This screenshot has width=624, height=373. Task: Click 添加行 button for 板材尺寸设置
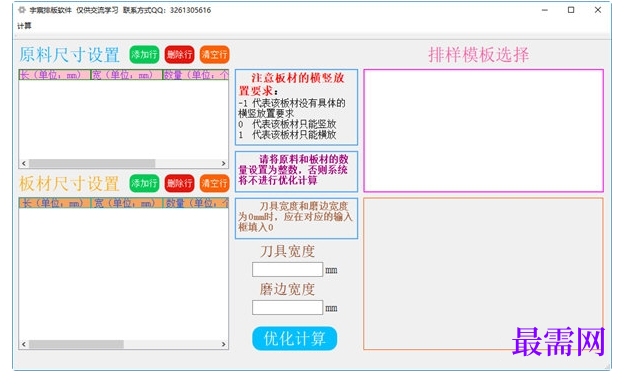click(x=144, y=183)
